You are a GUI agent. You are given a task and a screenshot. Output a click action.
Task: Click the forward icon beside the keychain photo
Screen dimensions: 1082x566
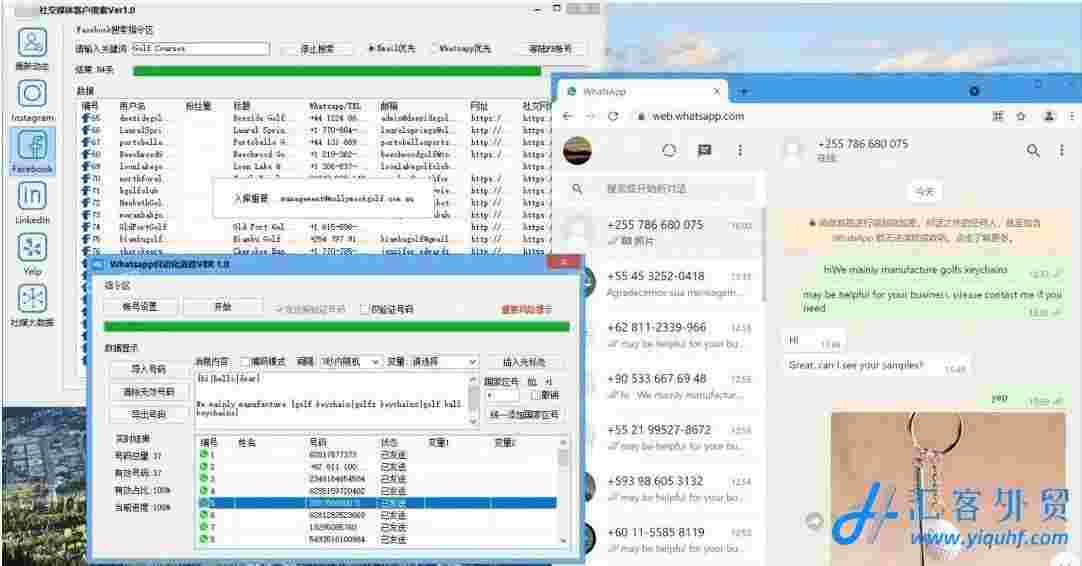(x=815, y=520)
